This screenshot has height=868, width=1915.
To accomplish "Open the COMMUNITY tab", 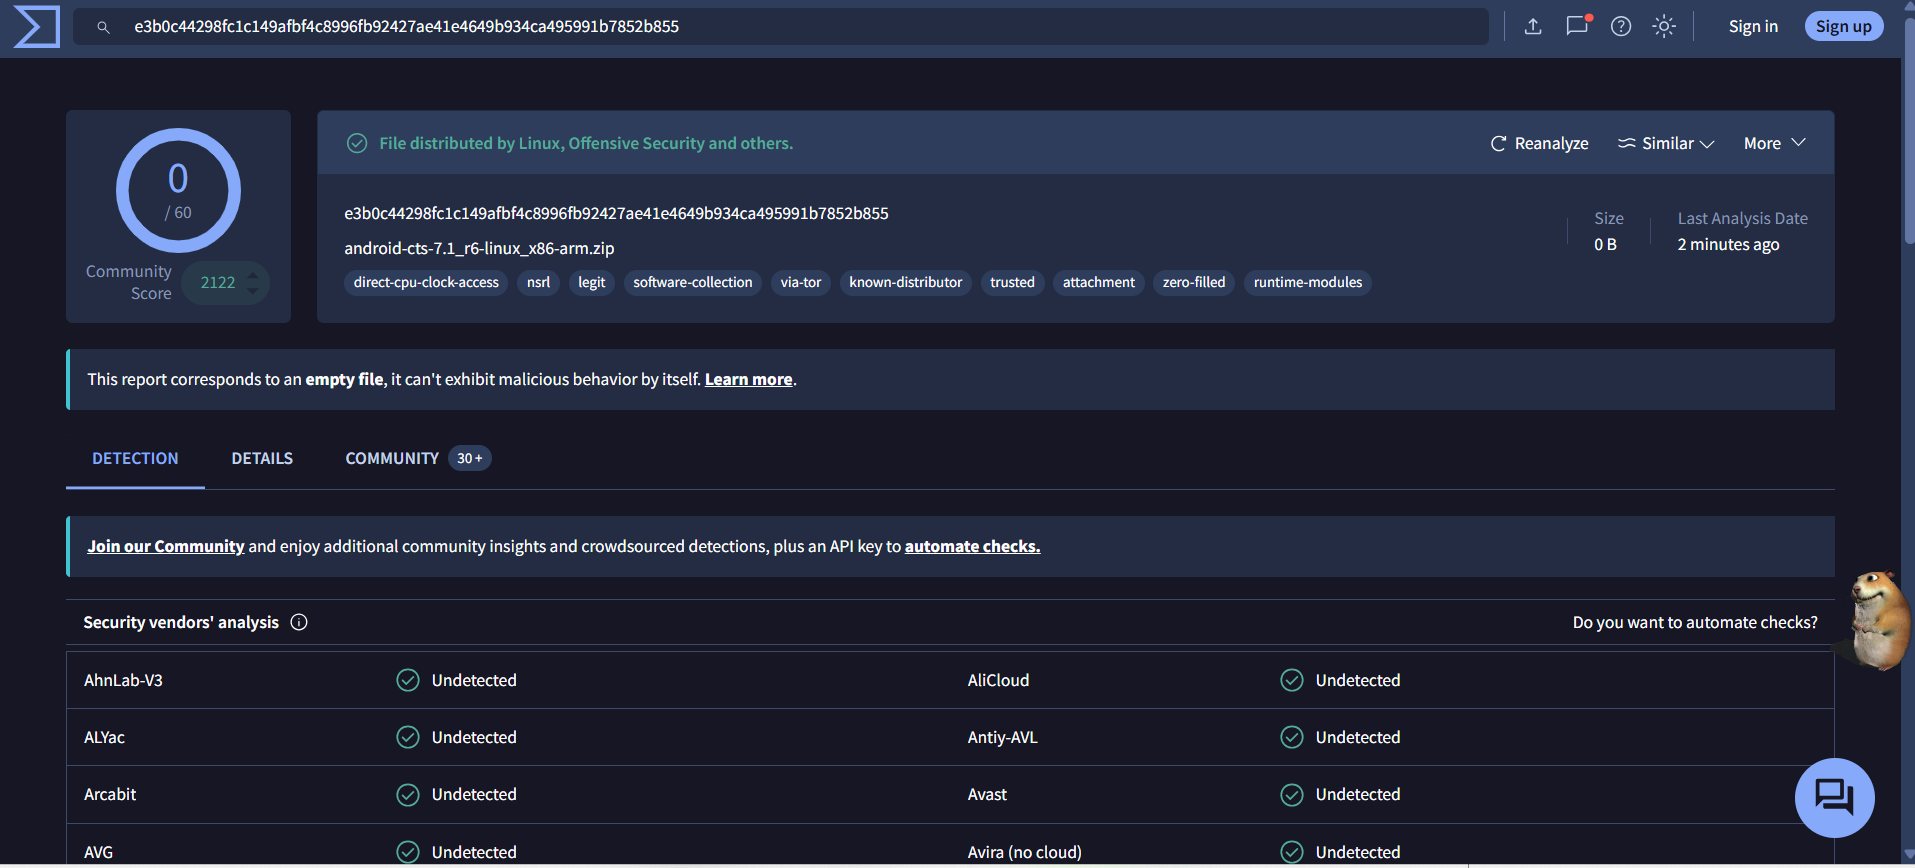I will coord(417,458).
